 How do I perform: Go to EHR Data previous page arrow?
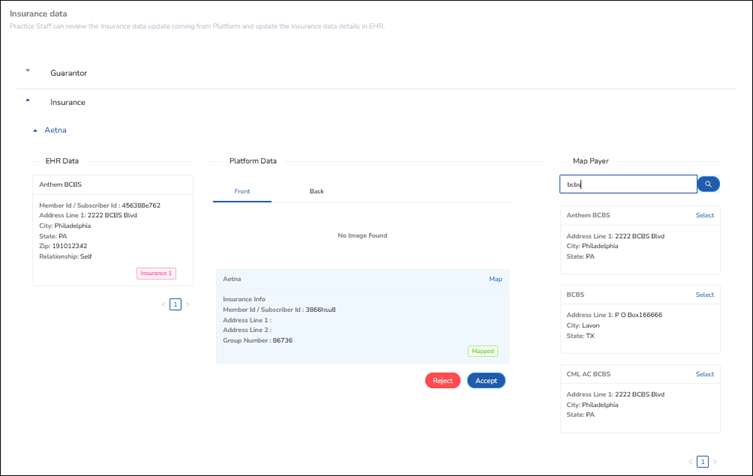(163, 305)
